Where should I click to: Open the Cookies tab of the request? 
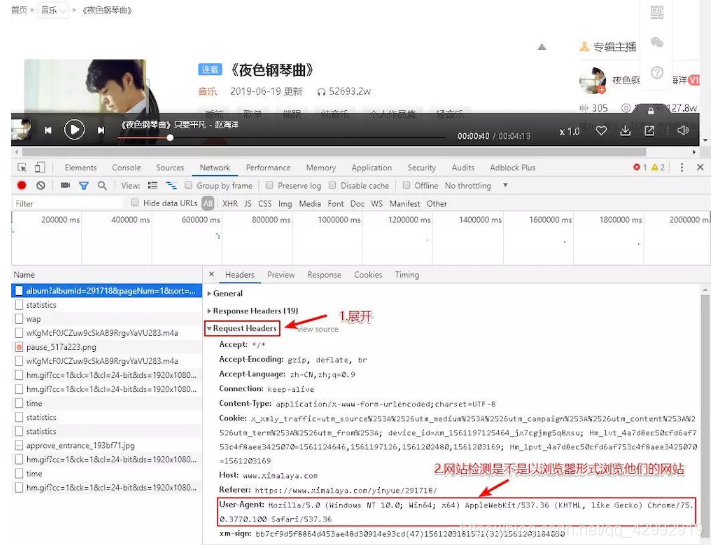368,275
